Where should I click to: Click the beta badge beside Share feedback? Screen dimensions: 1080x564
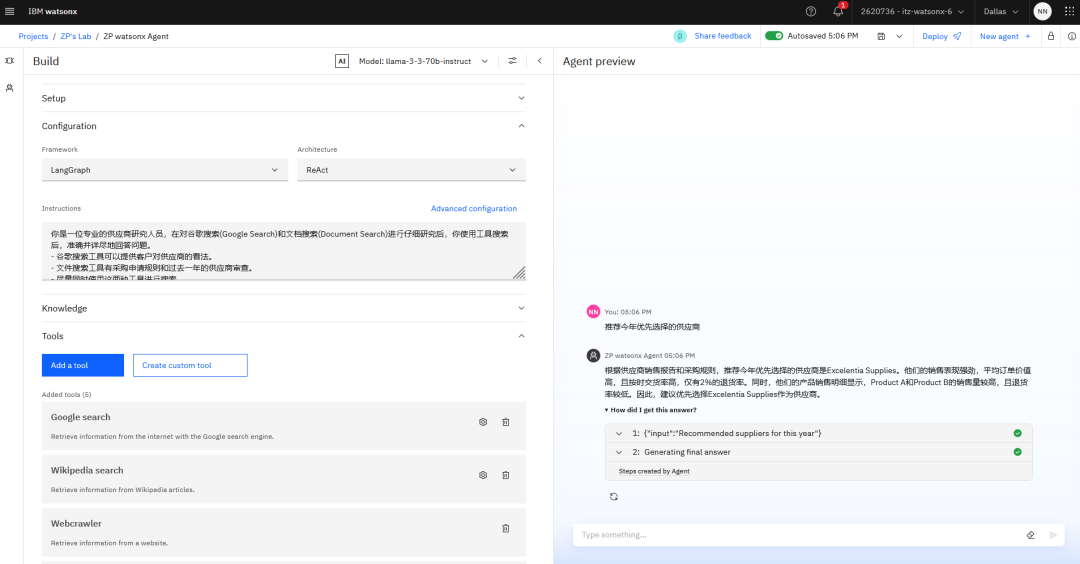(680, 36)
